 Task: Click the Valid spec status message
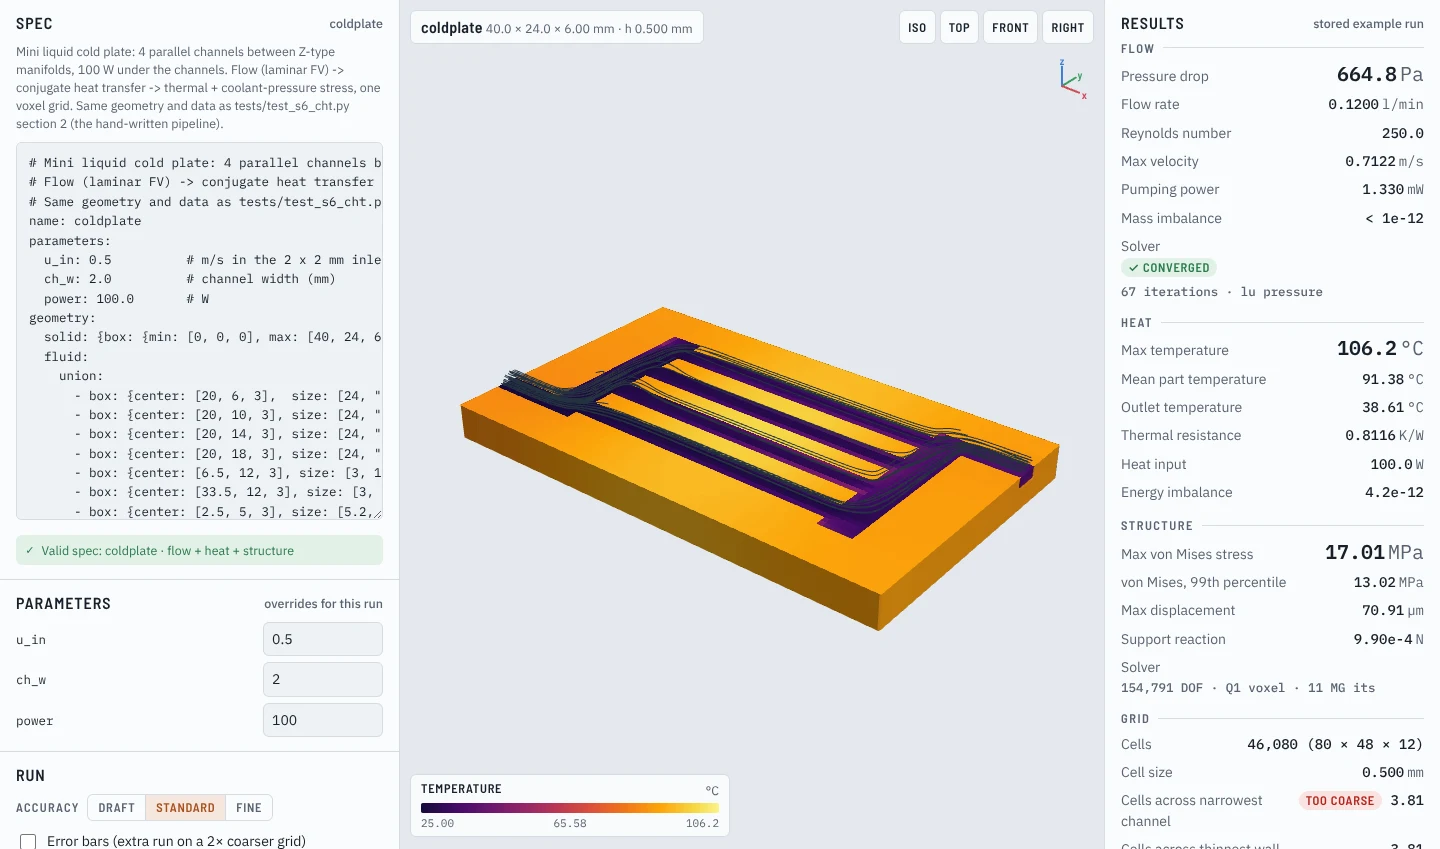[x=199, y=551]
